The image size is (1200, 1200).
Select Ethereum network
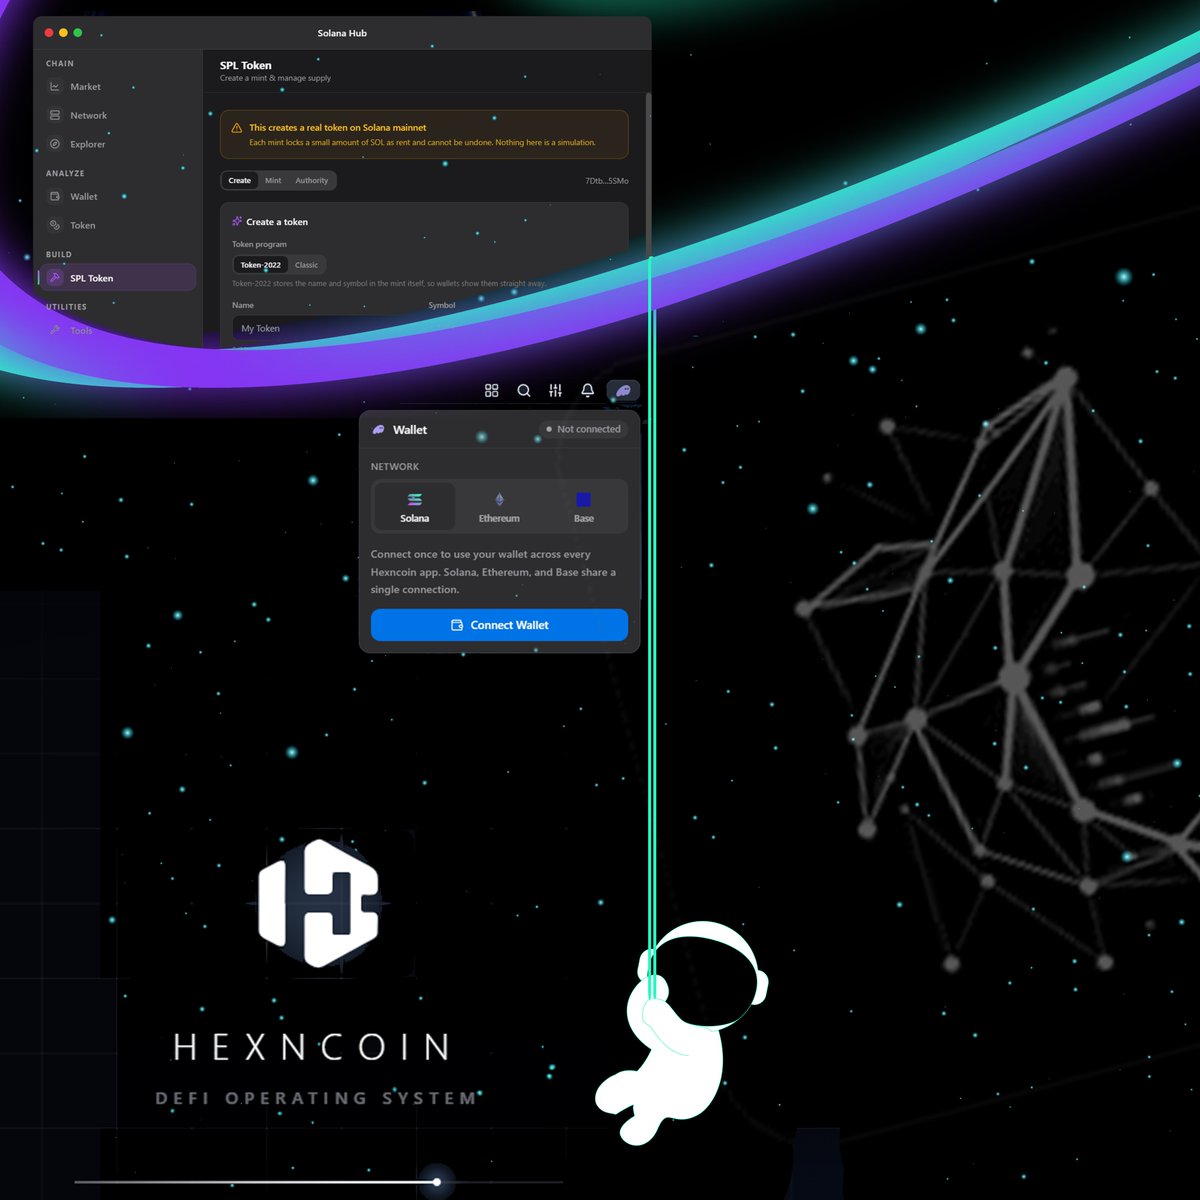499,507
